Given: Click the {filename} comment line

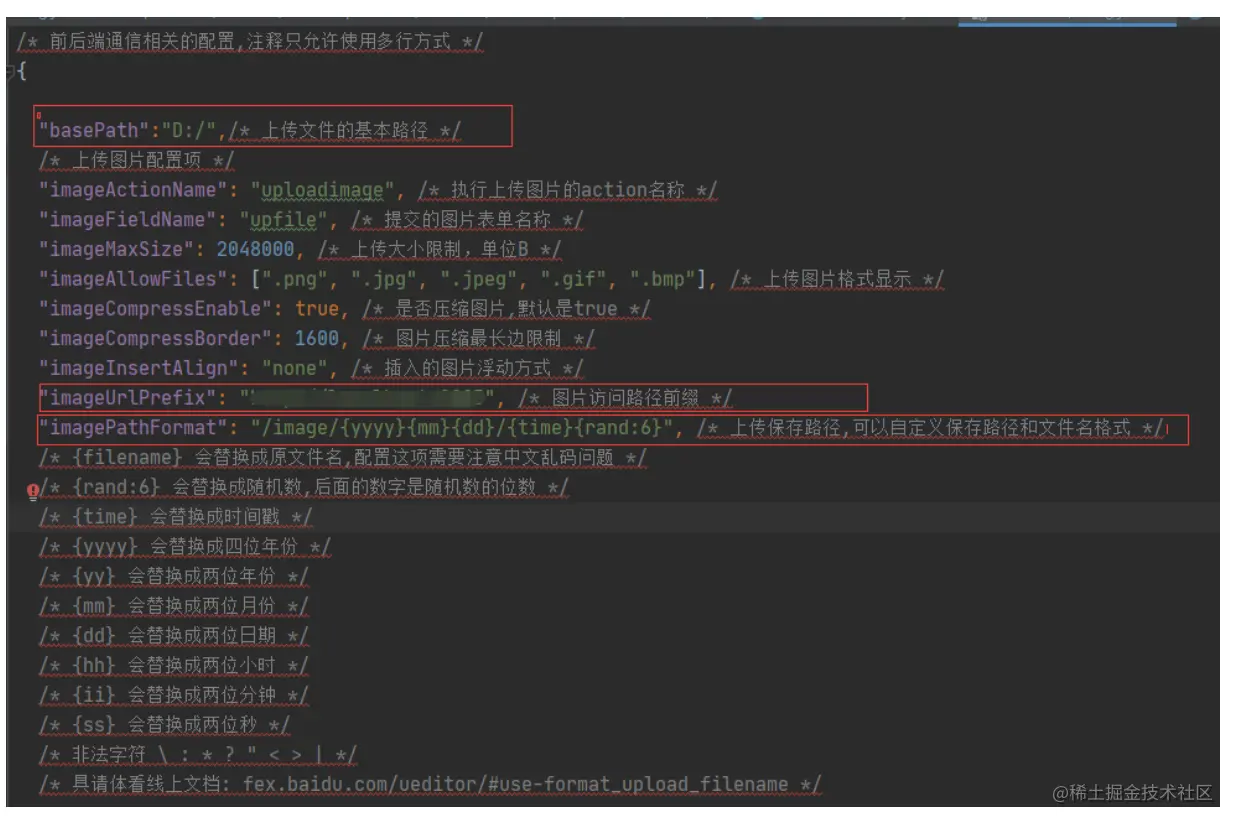Looking at the screenshot, I should pos(343,458).
